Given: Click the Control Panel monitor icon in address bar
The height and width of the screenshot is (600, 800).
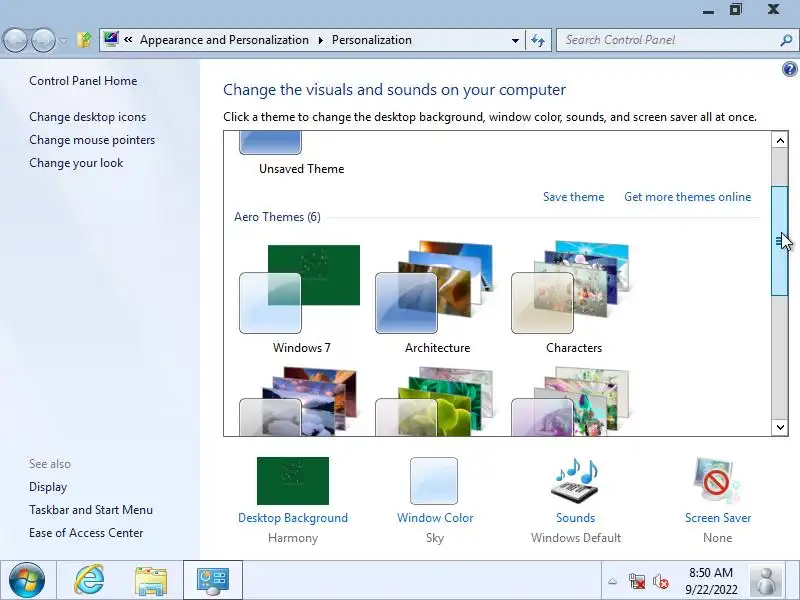Looking at the screenshot, I should [111, 39].
